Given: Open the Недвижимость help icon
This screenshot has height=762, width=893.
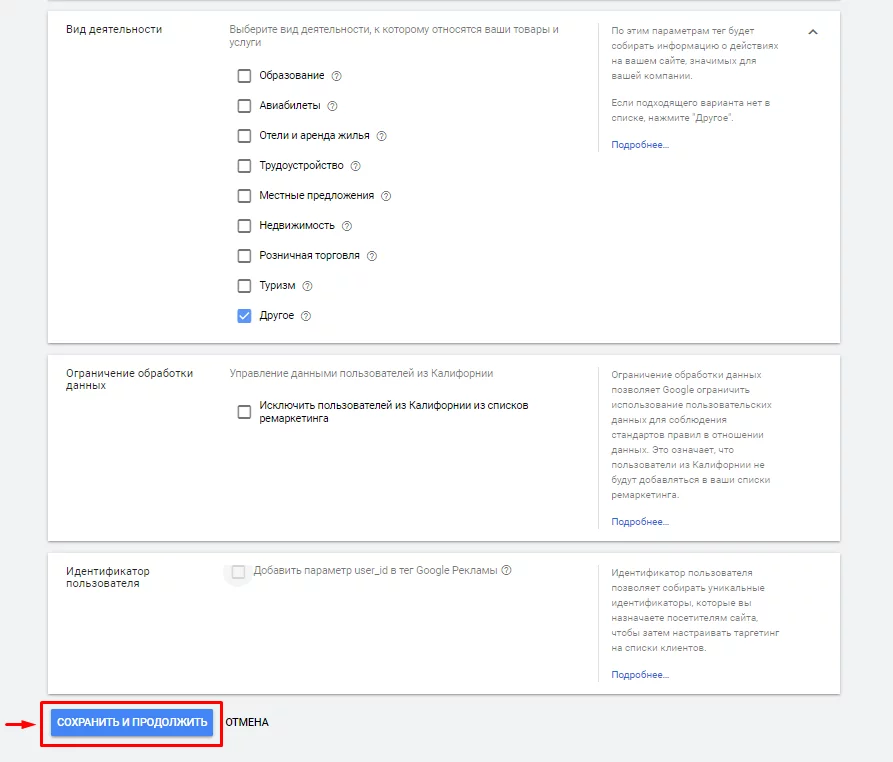Looking at the screenshot, I should pyautogui.click(x=347, y=226).
